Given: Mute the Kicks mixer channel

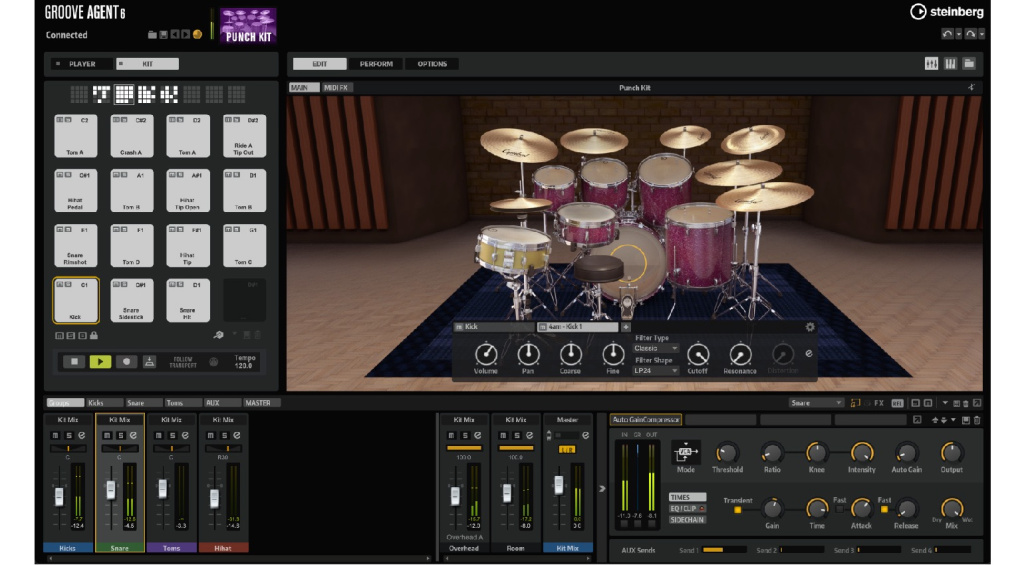Looking at the screenshot, I should pyautogui.click(x=57, y=435).
